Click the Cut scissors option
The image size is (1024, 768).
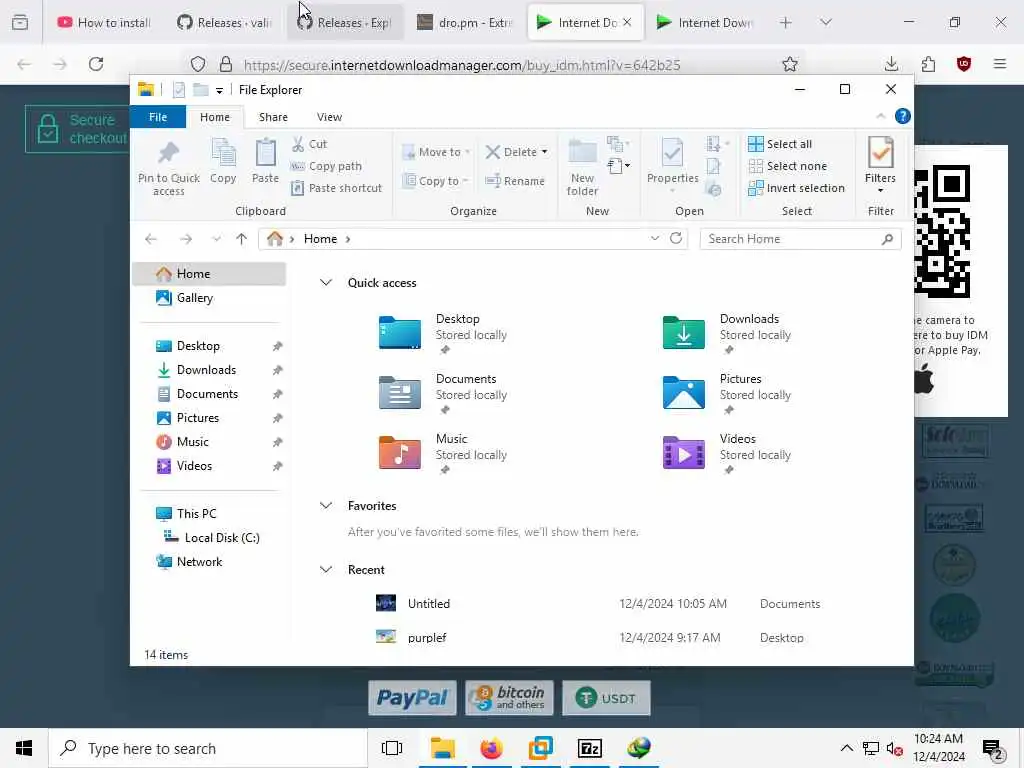310,144
